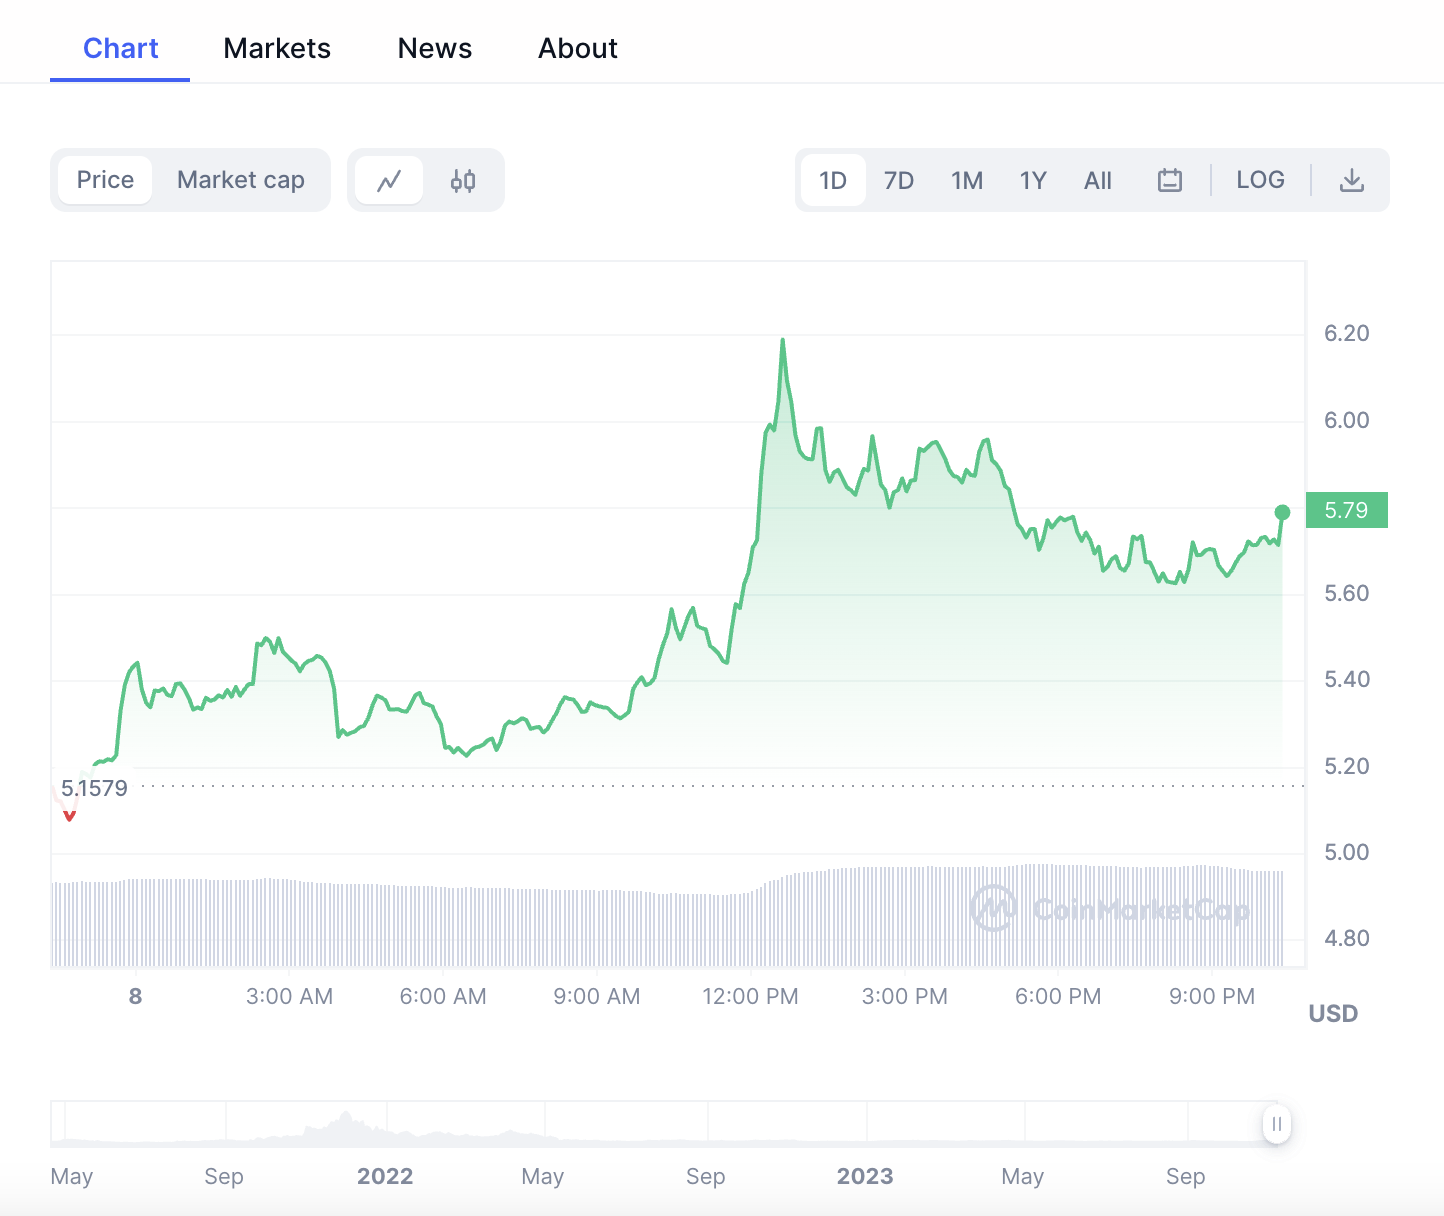
Task: Change chart range to 1M
Action: 966,181
